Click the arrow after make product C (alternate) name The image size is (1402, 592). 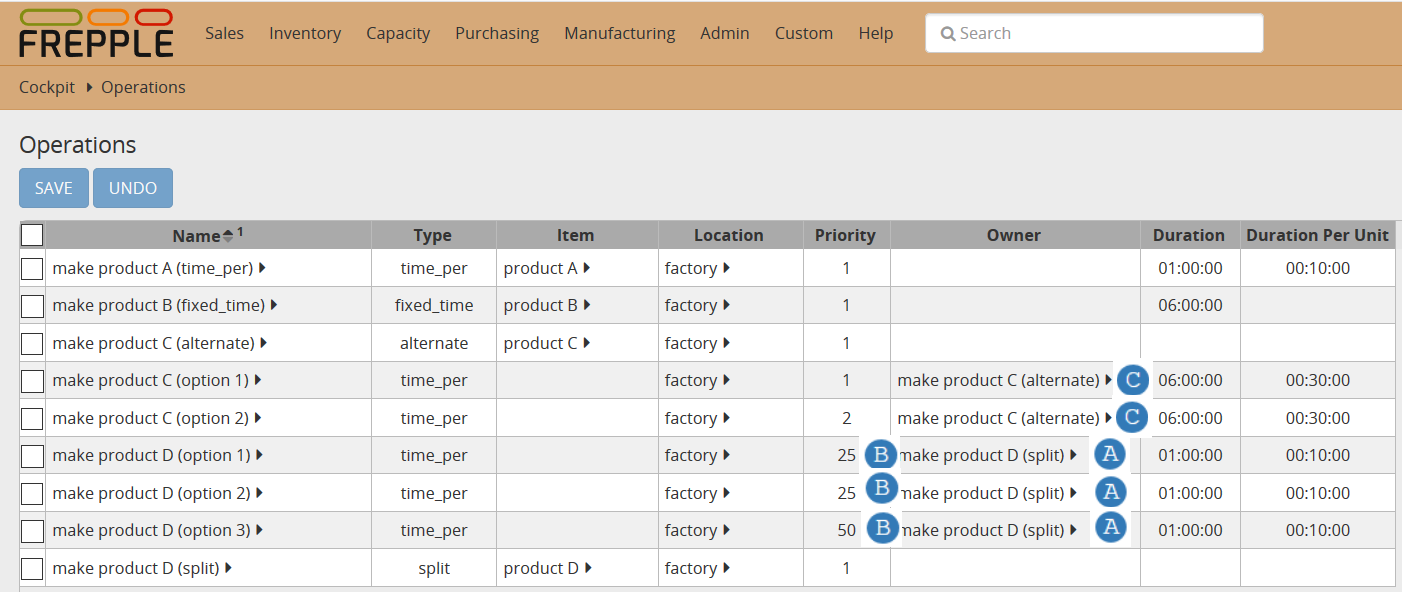pyautogui.click(x=264, y=343)
